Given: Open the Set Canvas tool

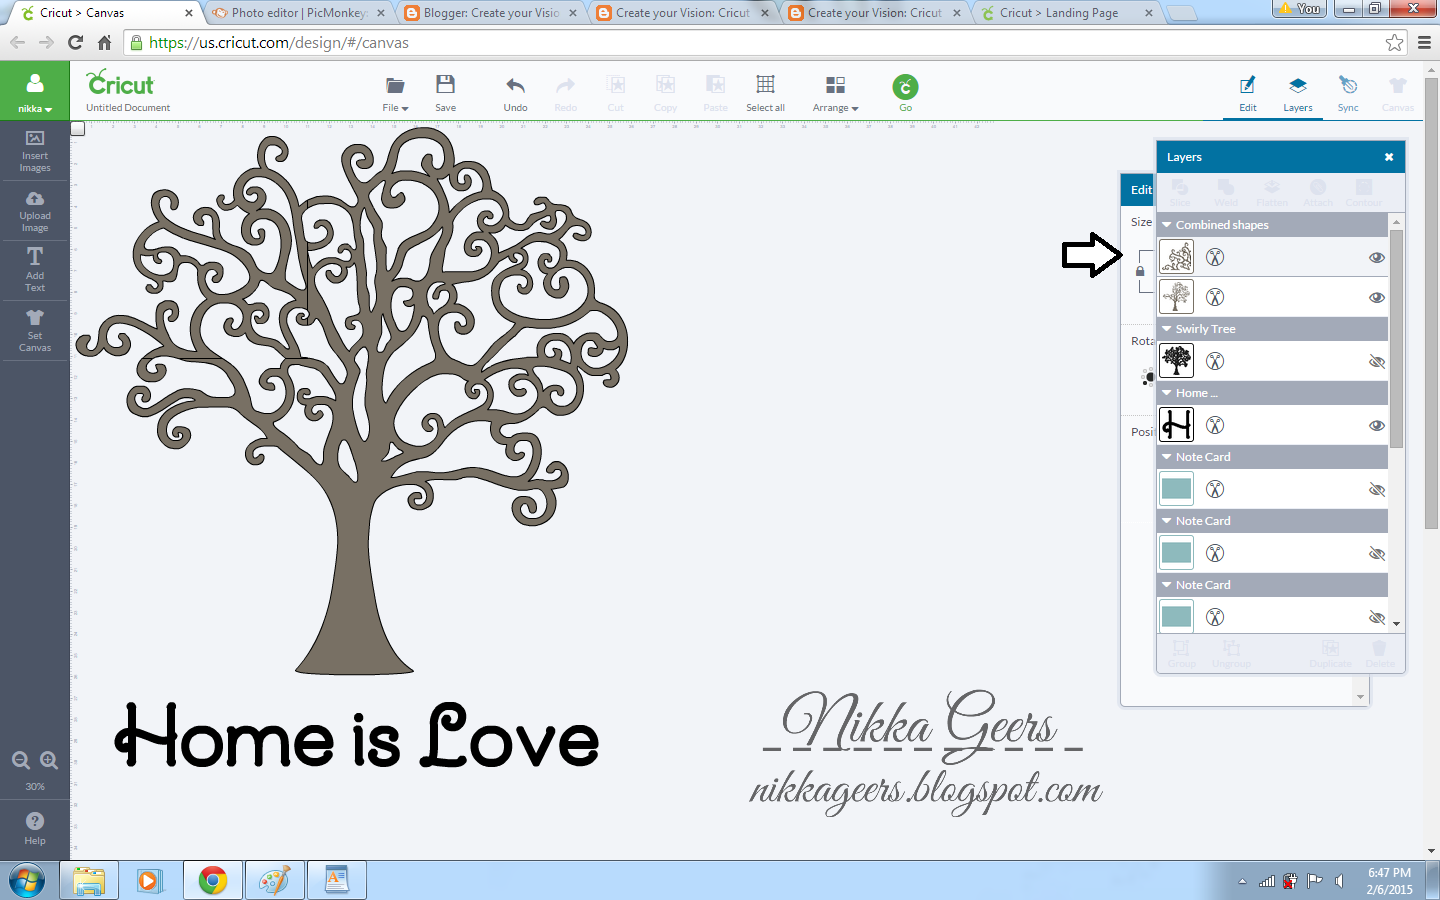Looking at the screenshot, I should point(35,330).
